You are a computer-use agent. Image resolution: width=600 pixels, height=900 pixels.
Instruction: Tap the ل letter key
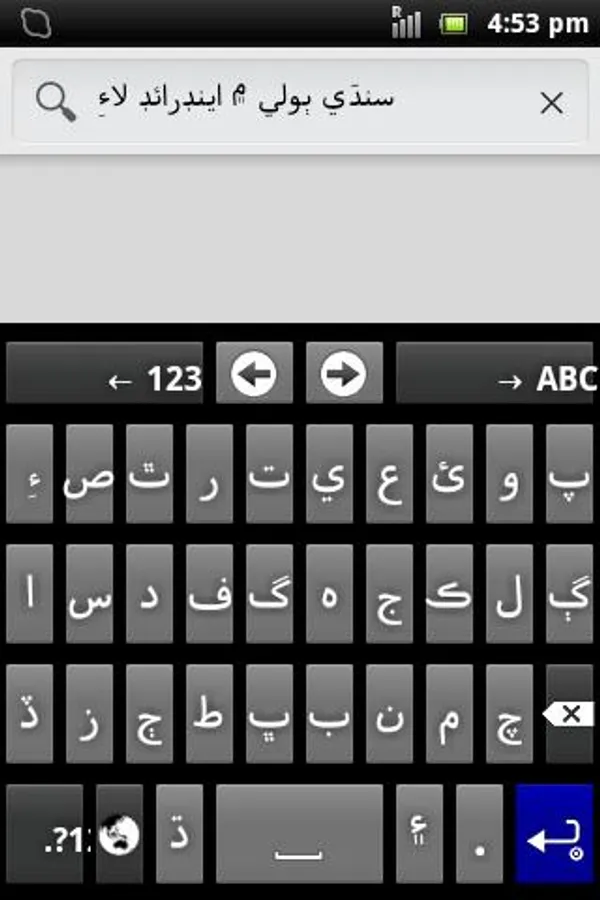509,594
